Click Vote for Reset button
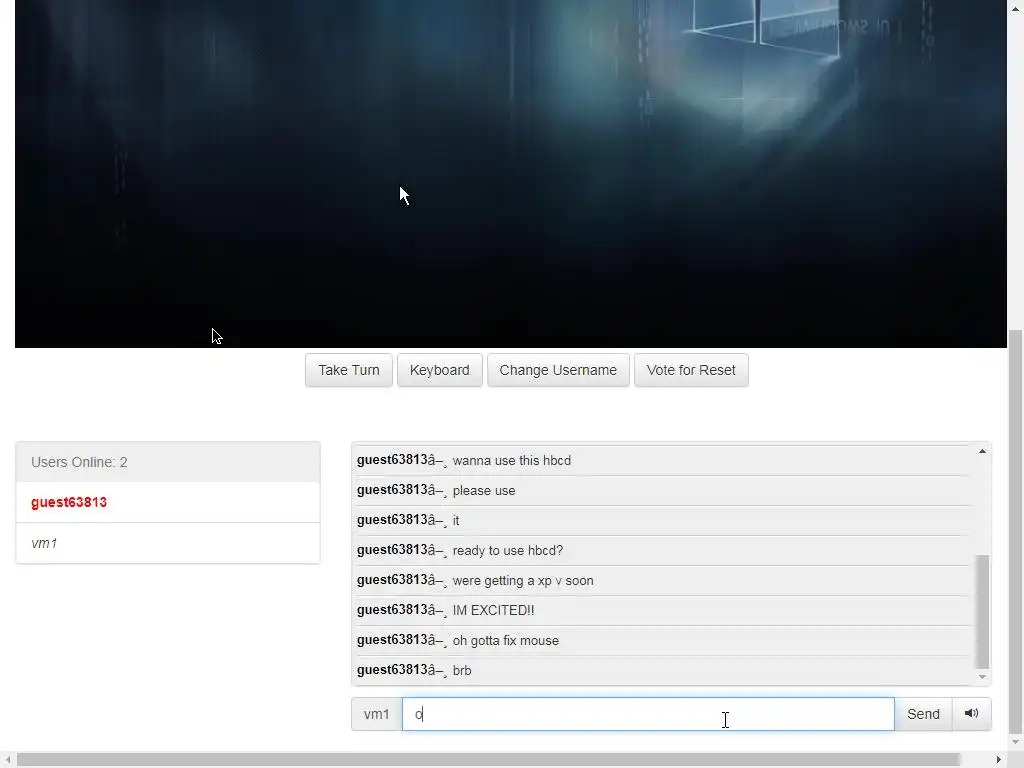Screen dimensions: 1024x768 691,370
